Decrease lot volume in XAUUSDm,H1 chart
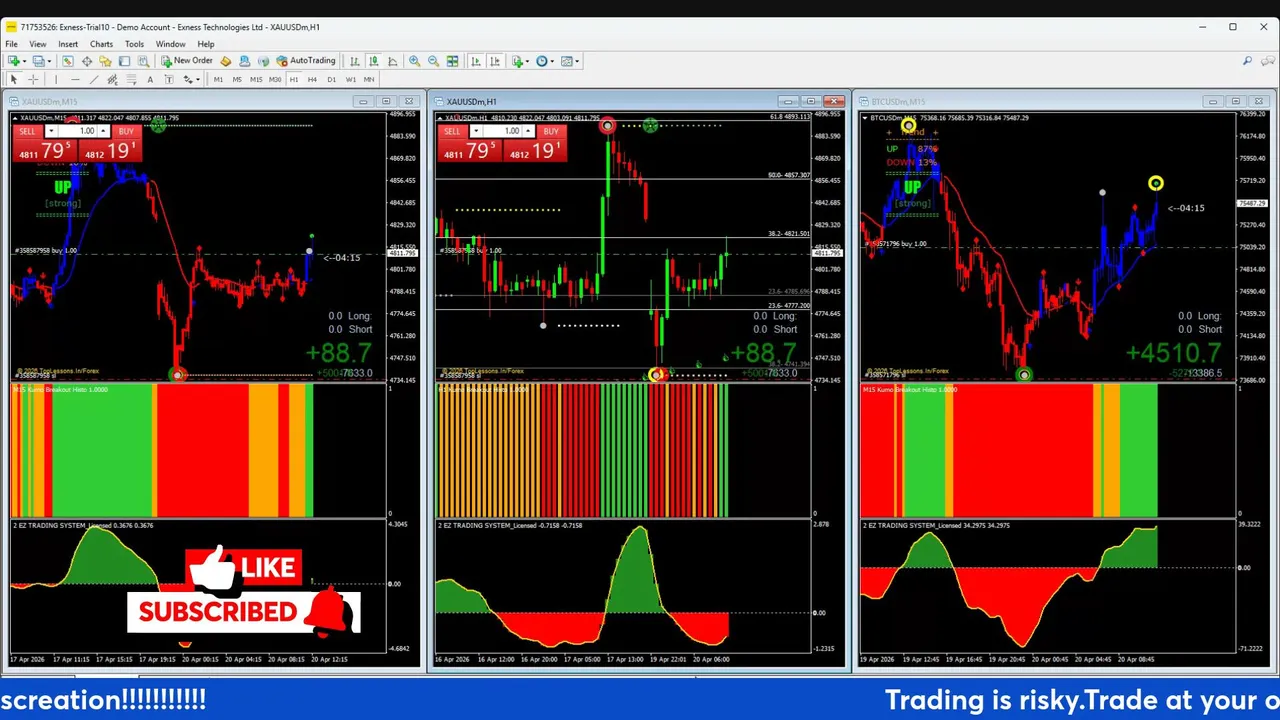 coord(476,131)
